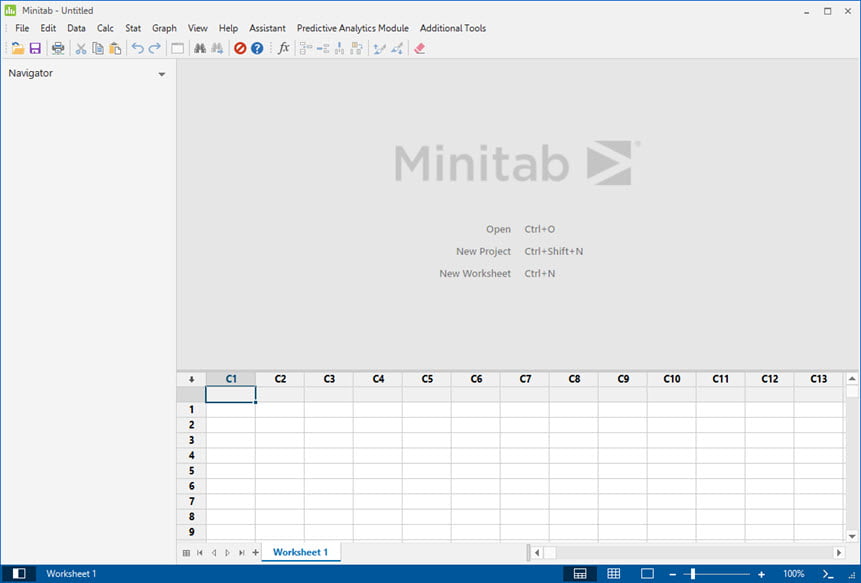
Task: Toggle the Navigator pane status bar button
Action: pyautogui.click(x=19, y=574)
